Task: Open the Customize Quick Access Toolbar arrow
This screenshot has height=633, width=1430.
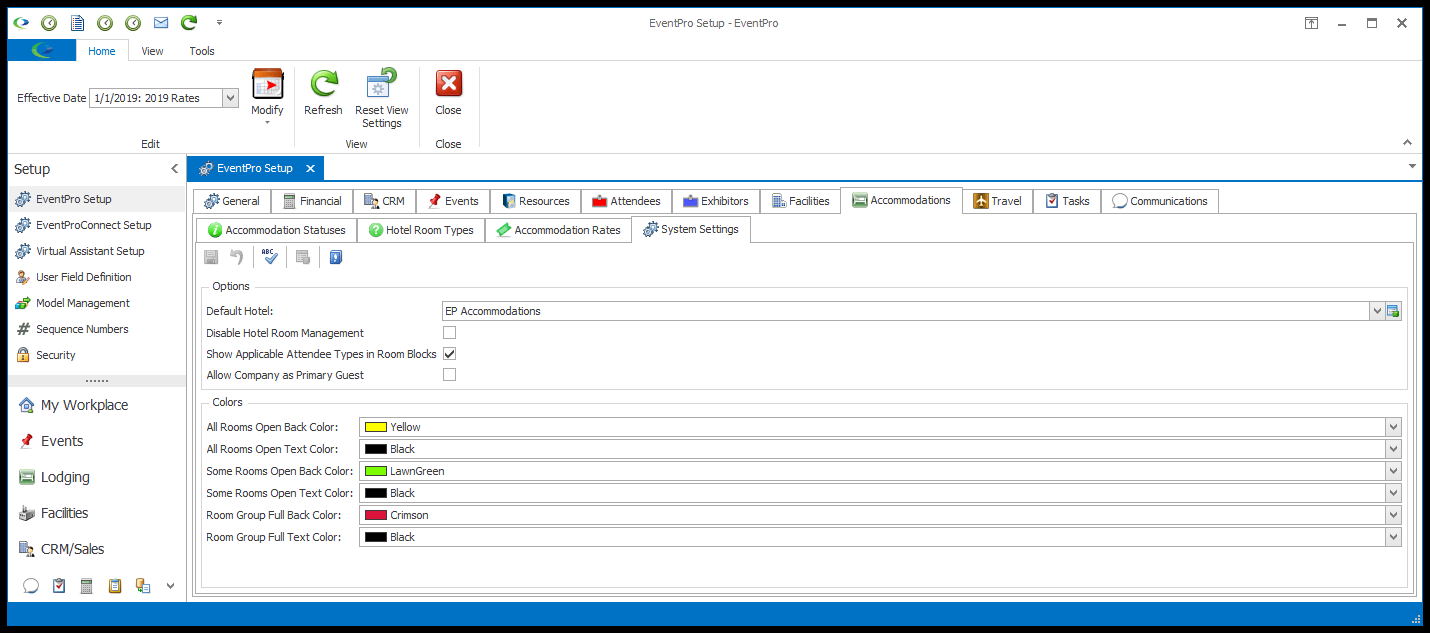Action: tap(219, 22)
